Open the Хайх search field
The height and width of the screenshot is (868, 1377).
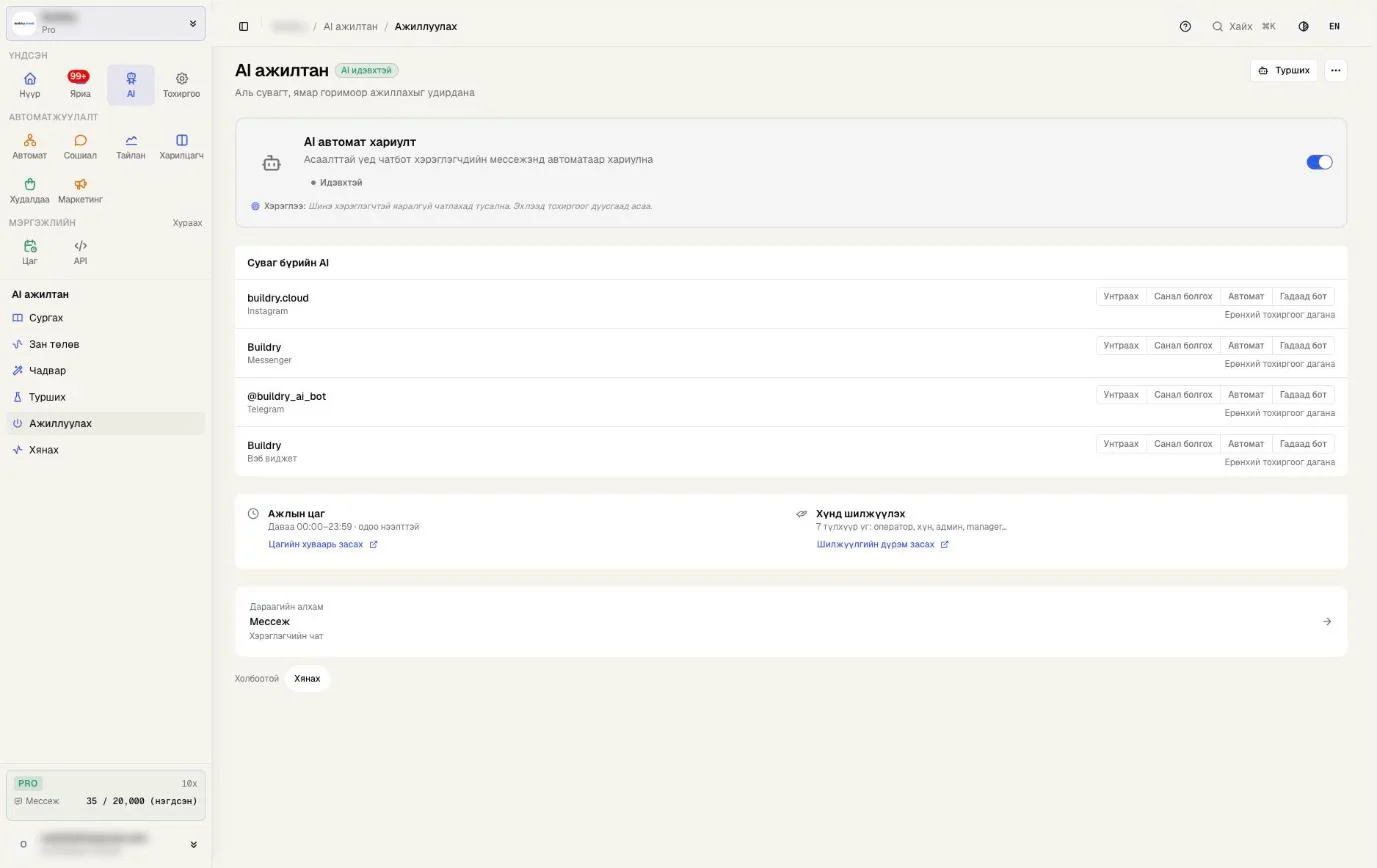click(x=1244, y=26)
